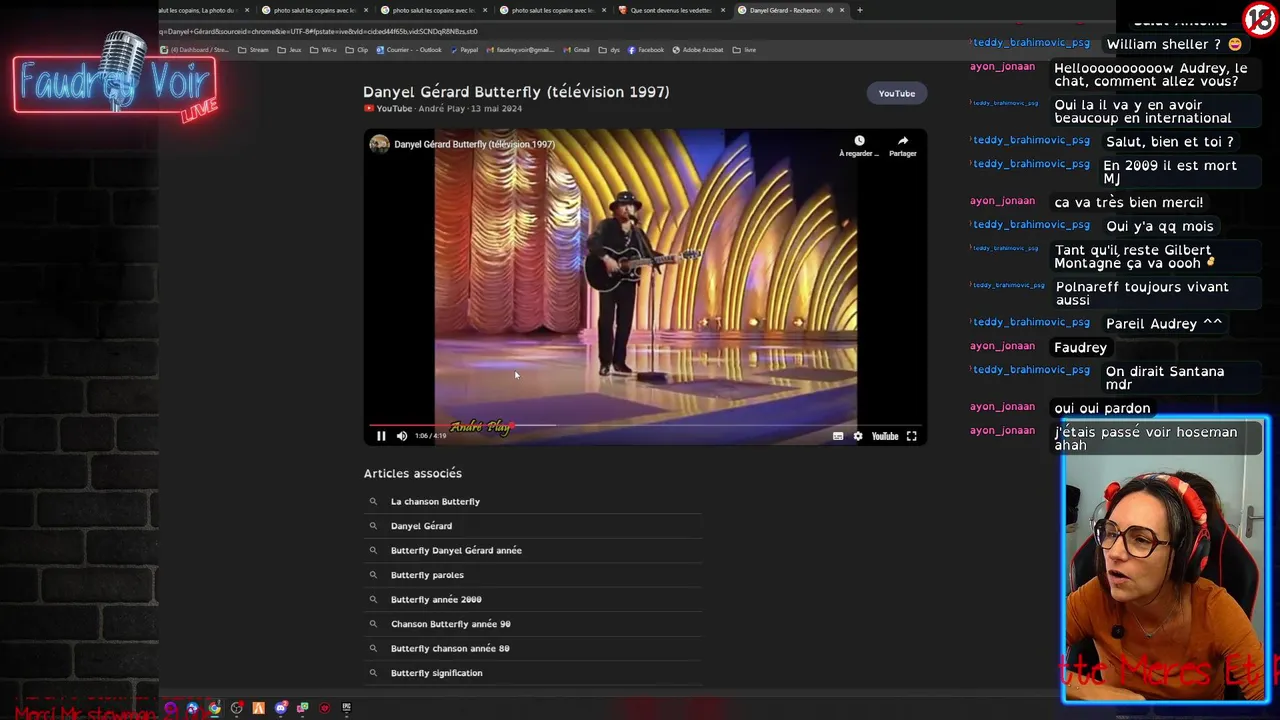Open the Stream bookmarks folder
This screenshot has width=1280, height=720.
coord(253,50)
